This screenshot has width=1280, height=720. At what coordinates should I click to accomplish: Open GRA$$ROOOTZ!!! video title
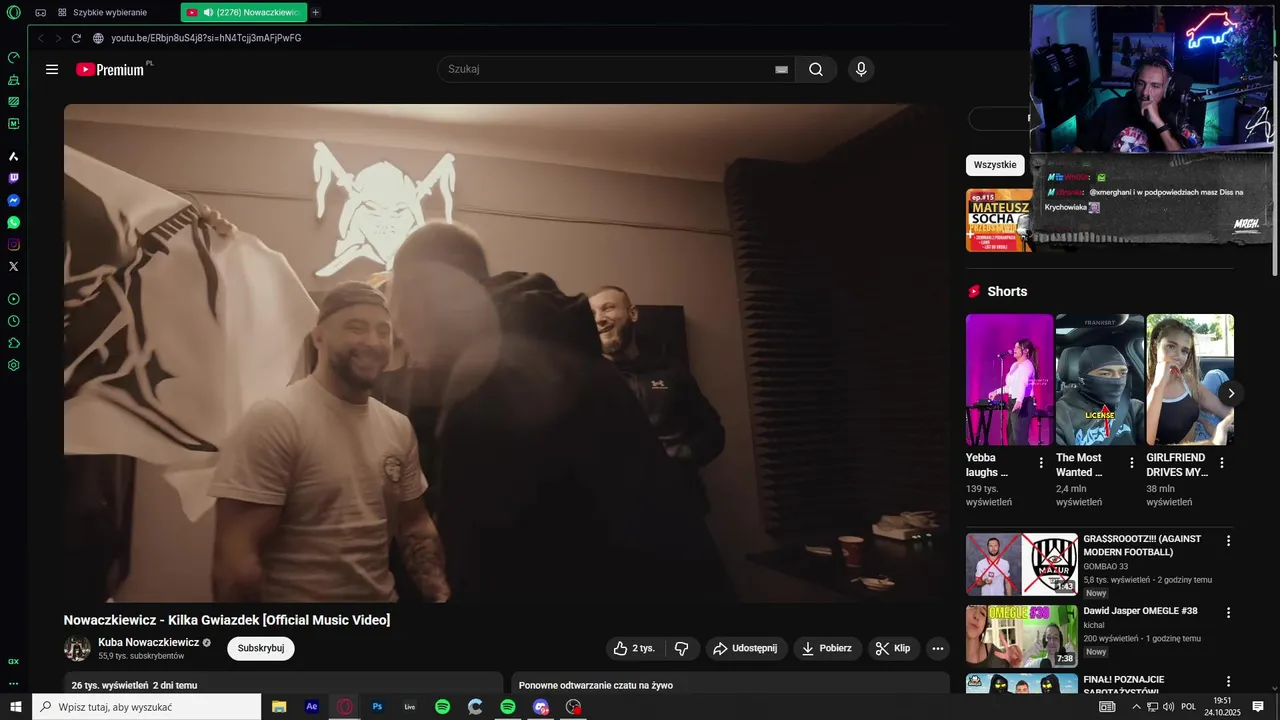point(1142,545)
